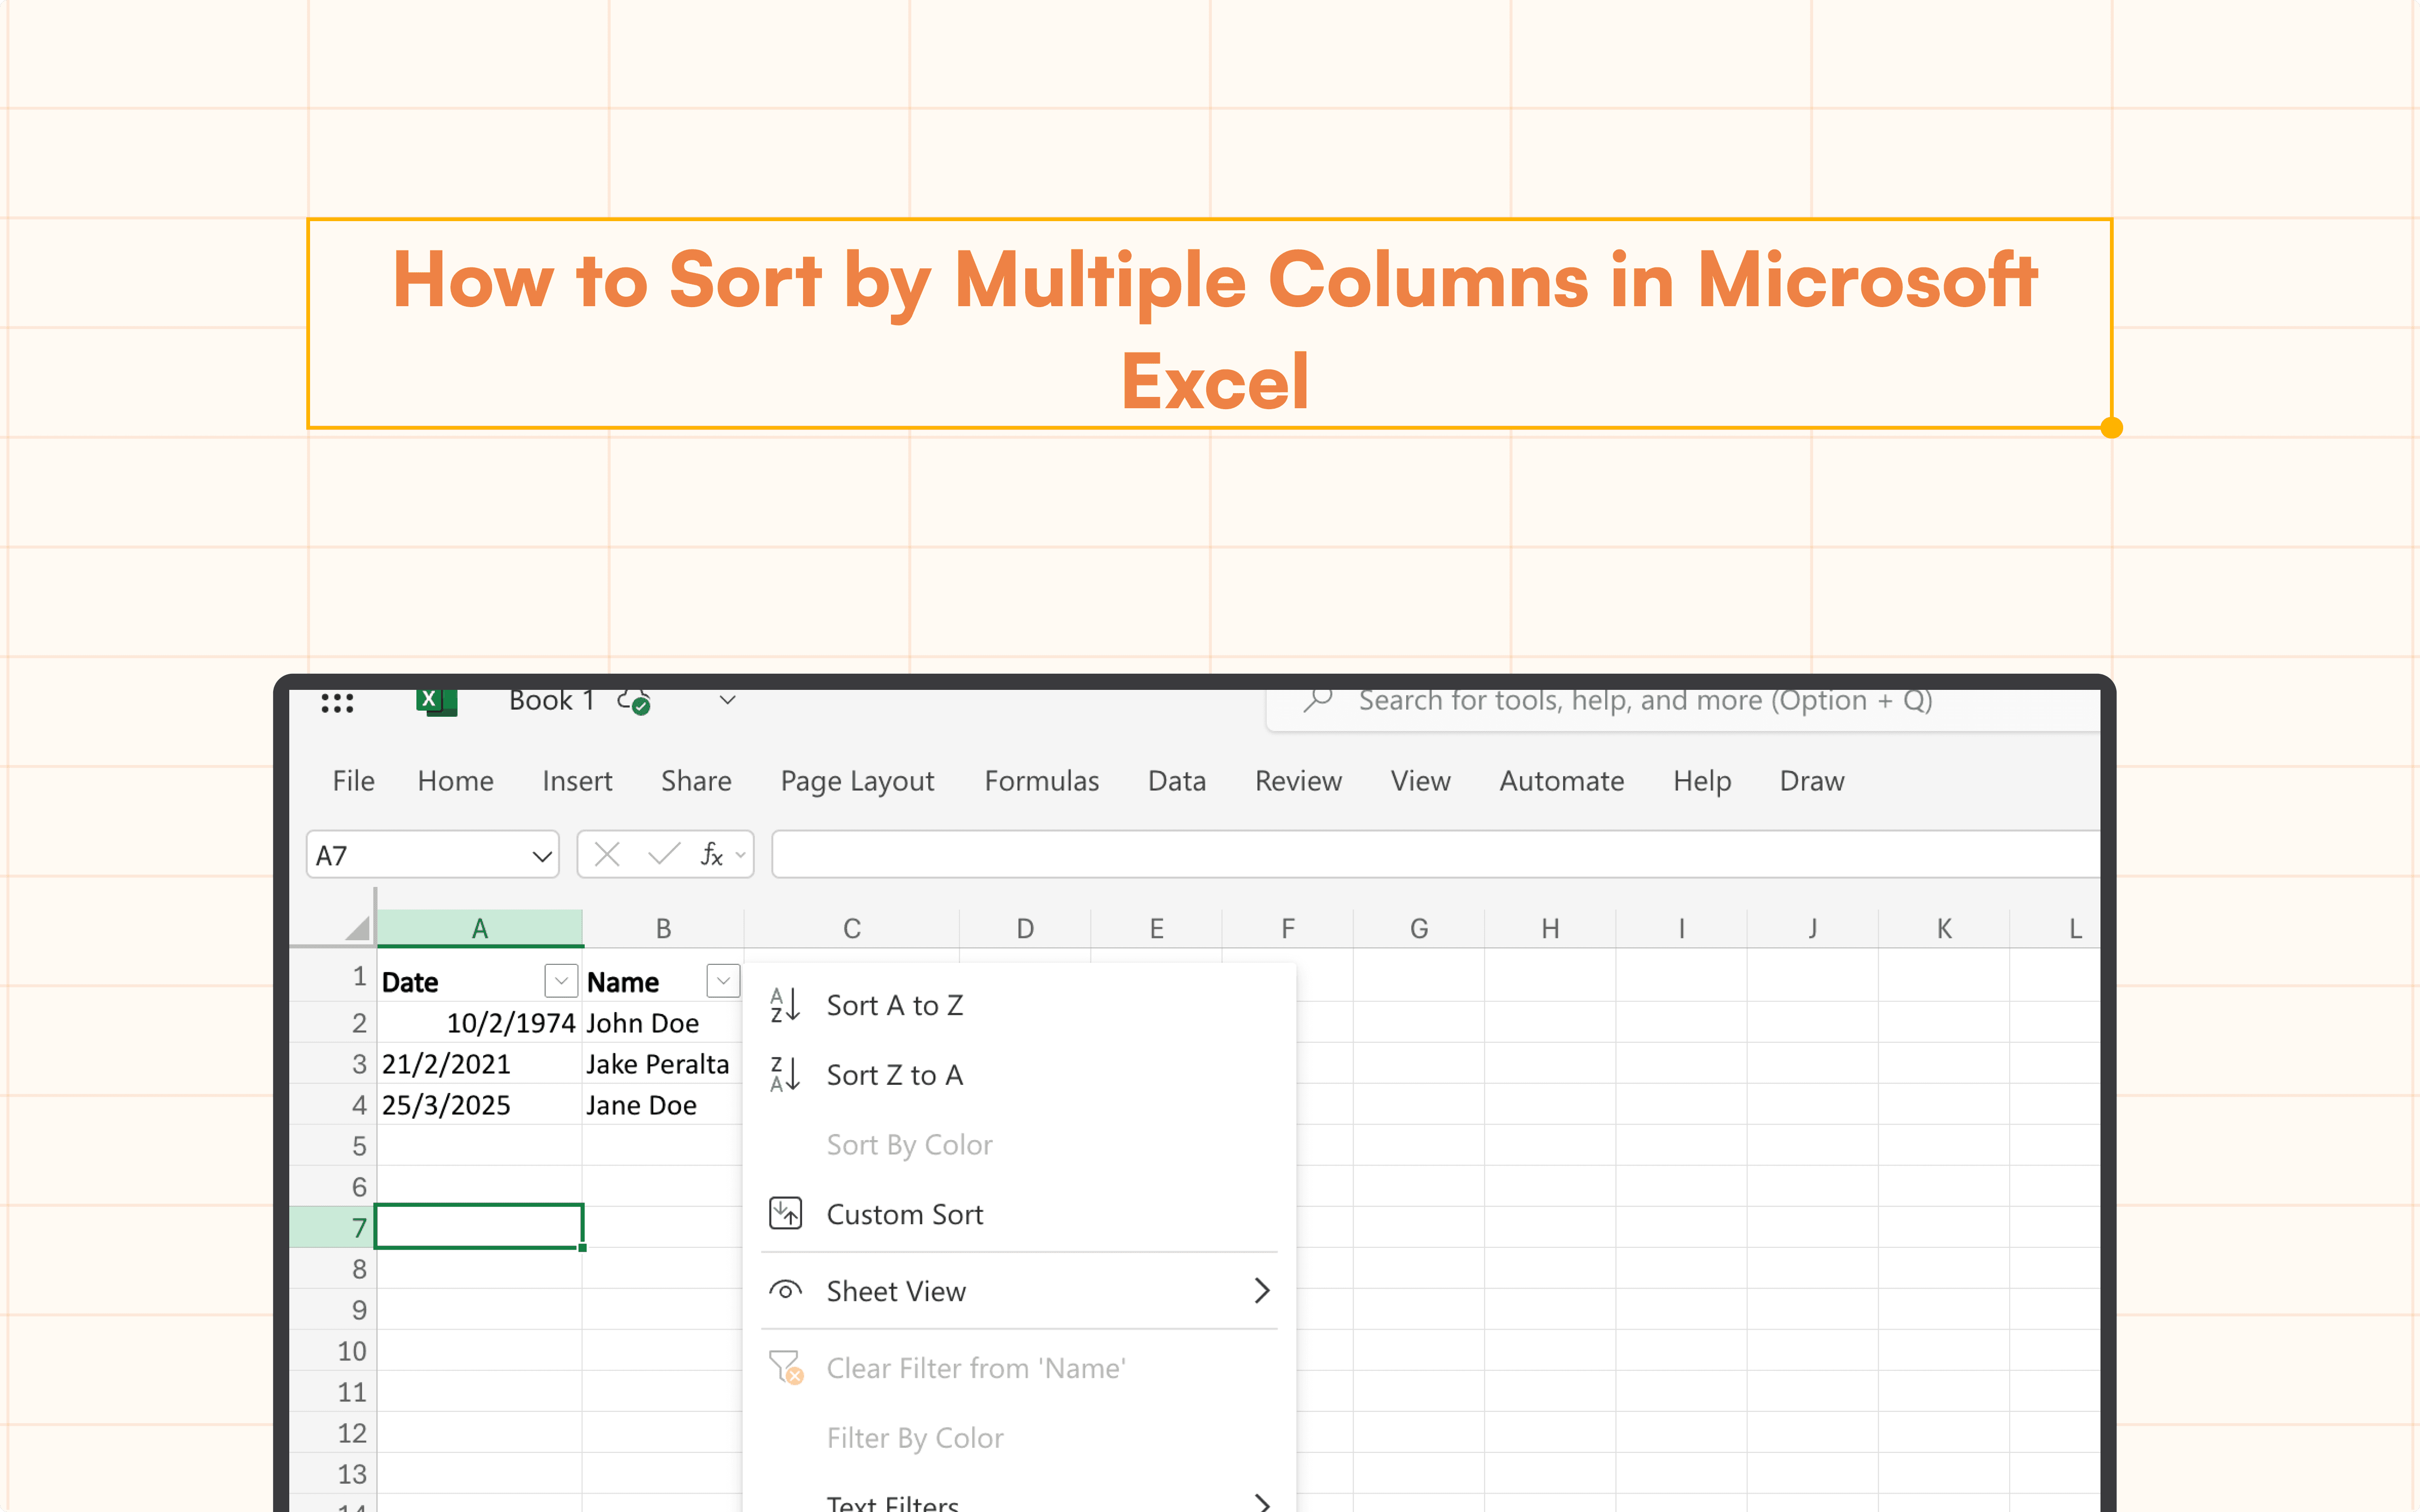Click the select-all corner triangle

(358, 928)
